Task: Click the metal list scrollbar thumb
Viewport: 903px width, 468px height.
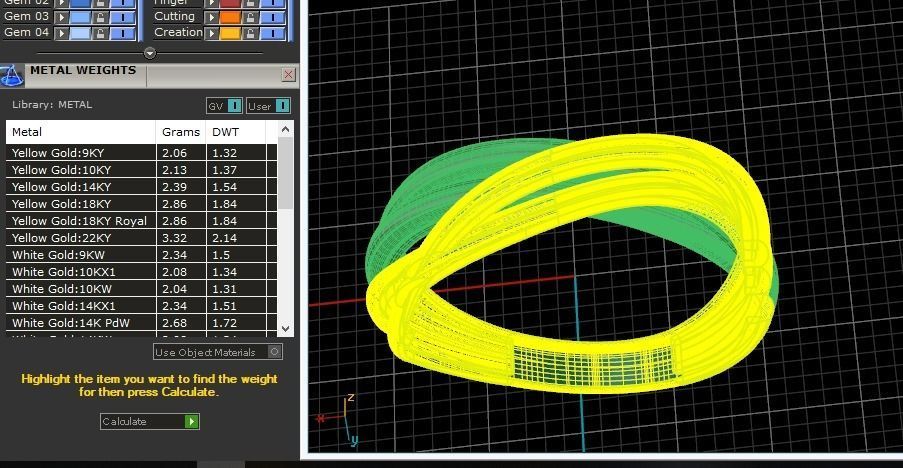Action: [x=286, y=173]
